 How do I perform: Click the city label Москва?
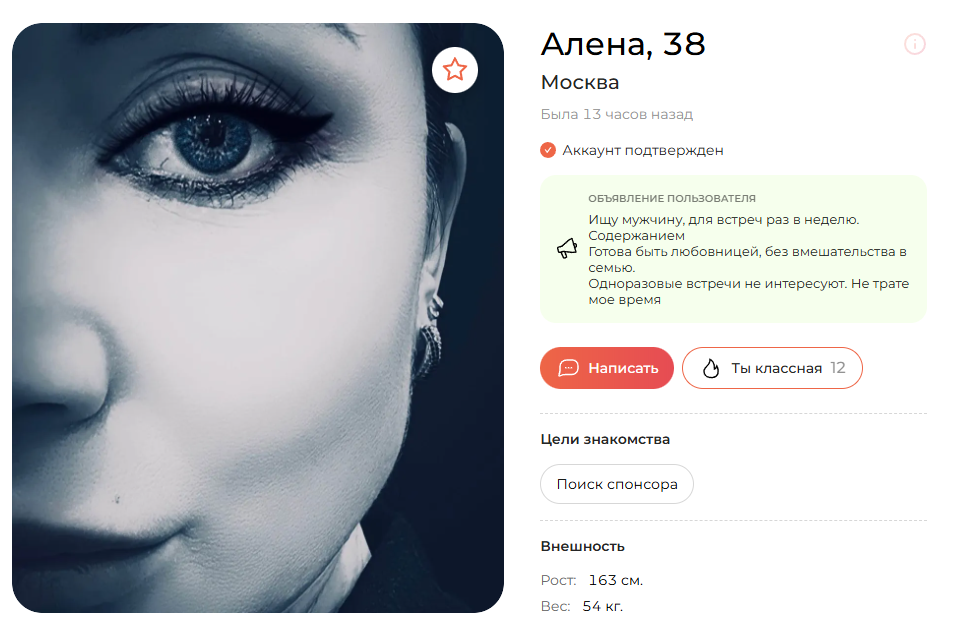pos(580,82)
